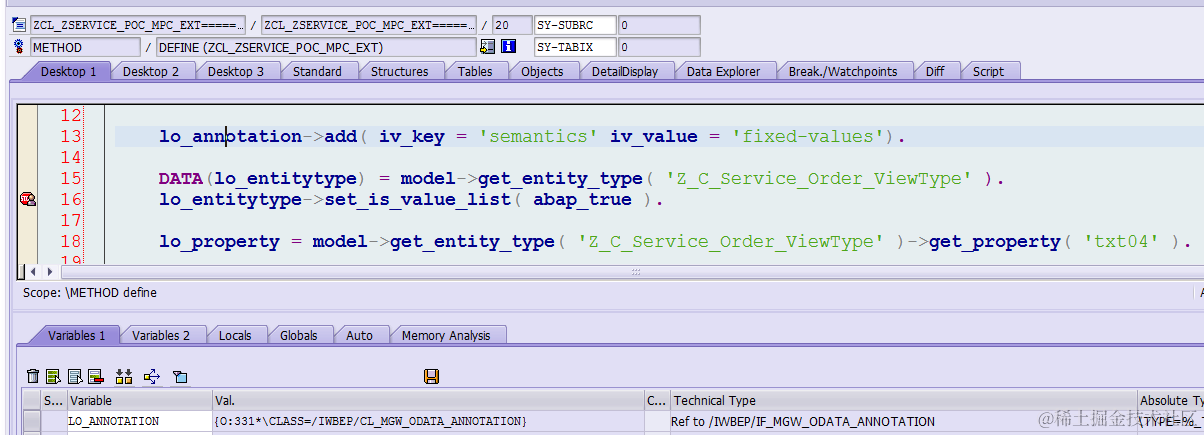Click the delete row icon with red mark
This screenshot has height=435, width=1204.
pos(96,376)
